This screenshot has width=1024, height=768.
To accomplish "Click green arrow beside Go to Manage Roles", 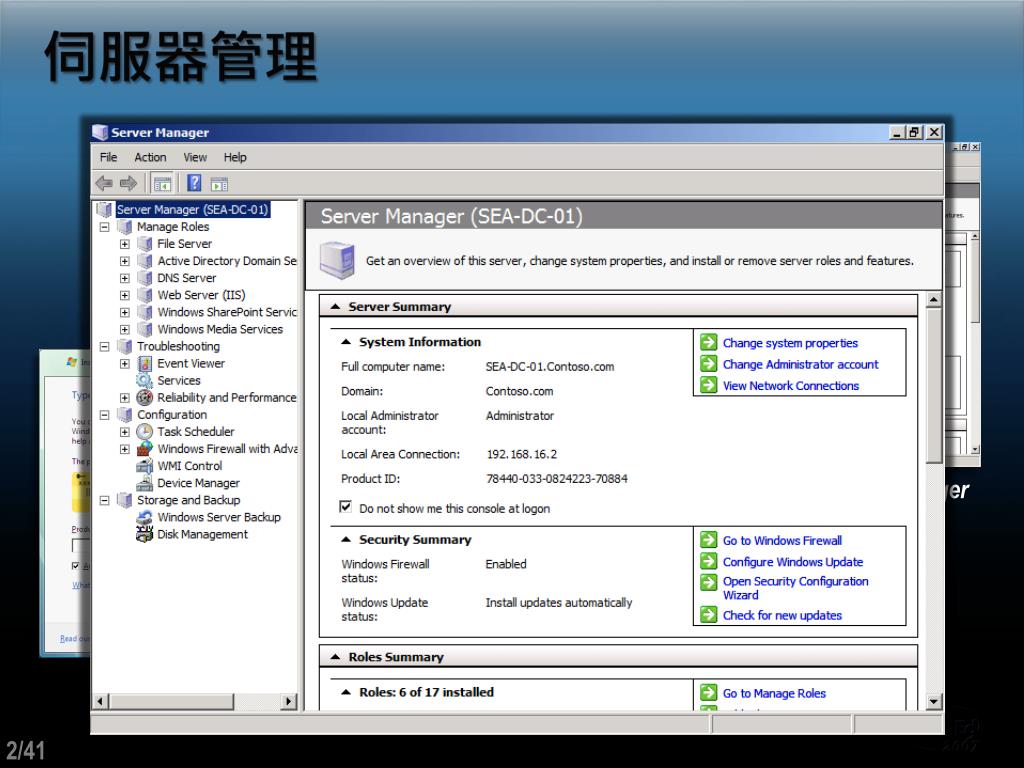I will [x=709, y=693].
